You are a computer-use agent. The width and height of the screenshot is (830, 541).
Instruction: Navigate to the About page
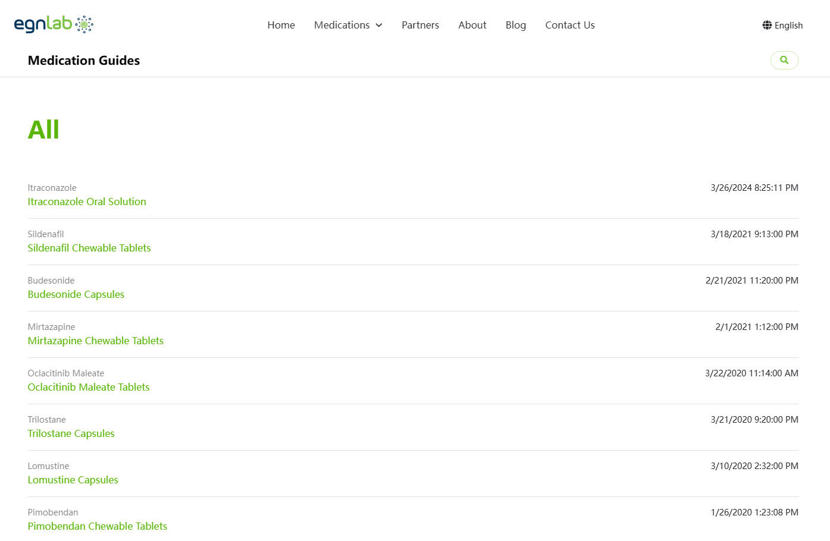472,25
